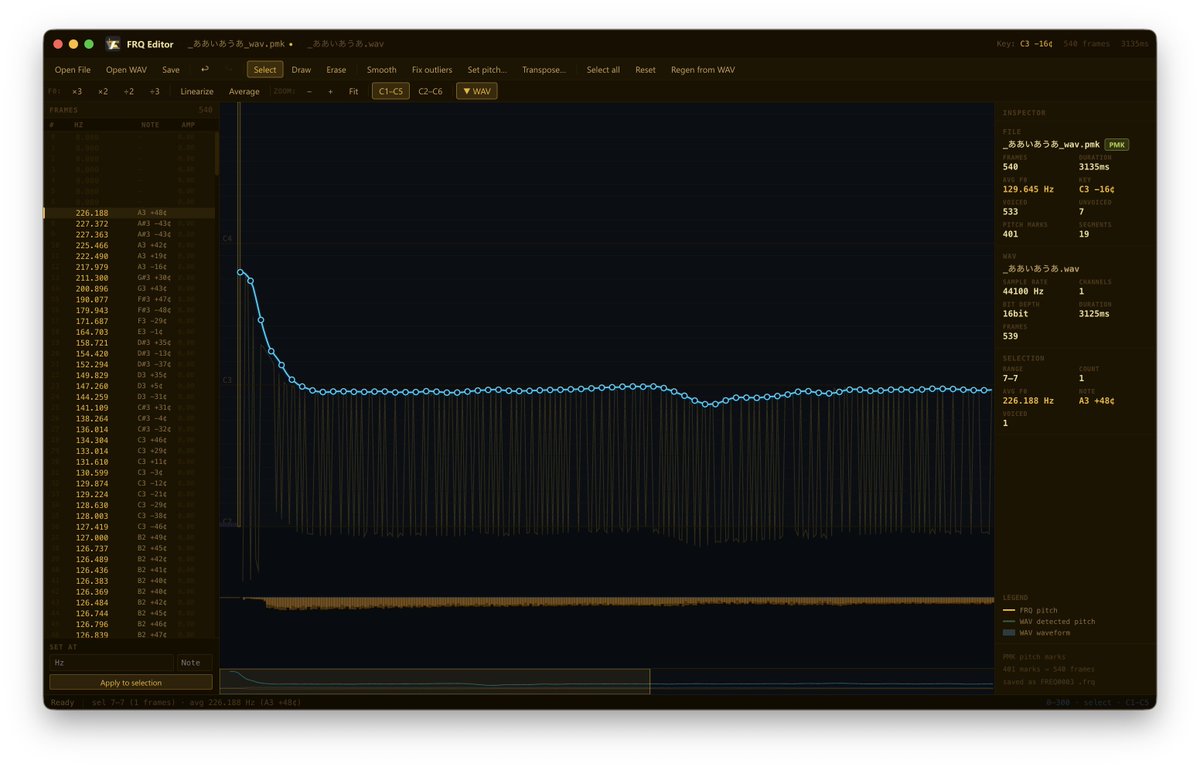Click the overview minimap highlighted viewport
The width and height of the screenshot is (1200, 767).
point(435,682)
